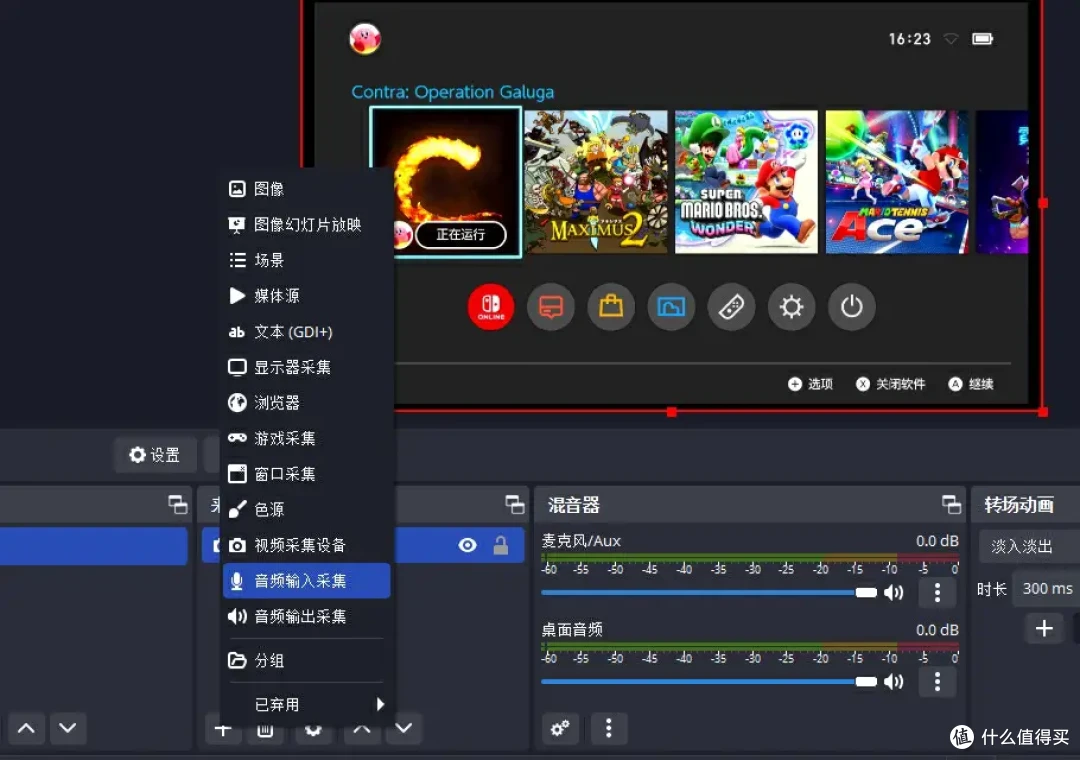Add a 浏览器 source
This screenshot has width=1080, height=760.
(x=307, y=402)
